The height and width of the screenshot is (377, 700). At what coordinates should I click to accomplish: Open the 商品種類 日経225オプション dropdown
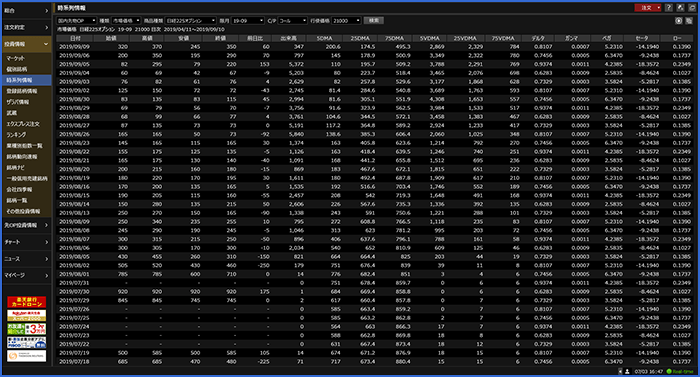(191, 21)
